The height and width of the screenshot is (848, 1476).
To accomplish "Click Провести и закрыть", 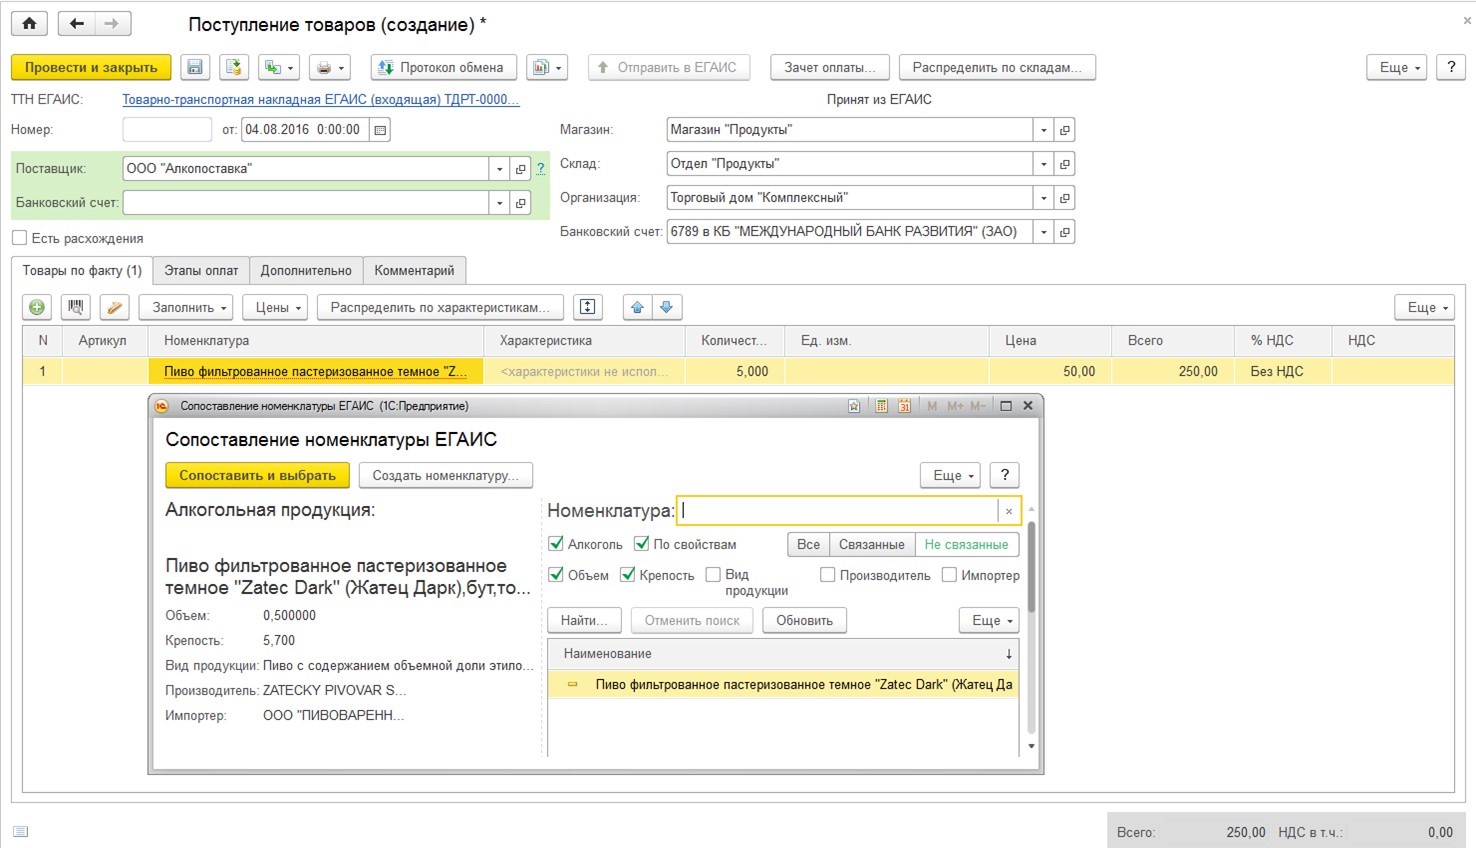I will coord(91,67).
